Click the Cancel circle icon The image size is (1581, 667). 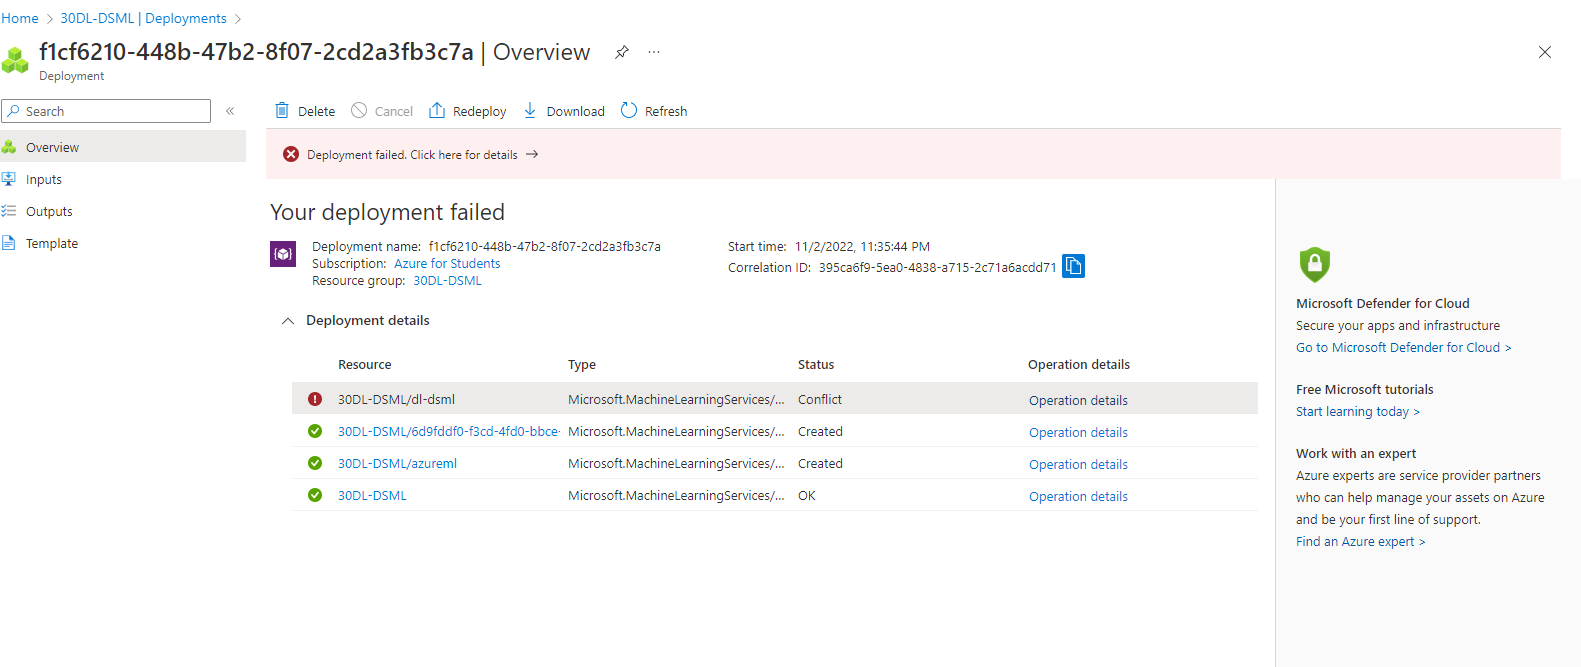click(359, 110)
